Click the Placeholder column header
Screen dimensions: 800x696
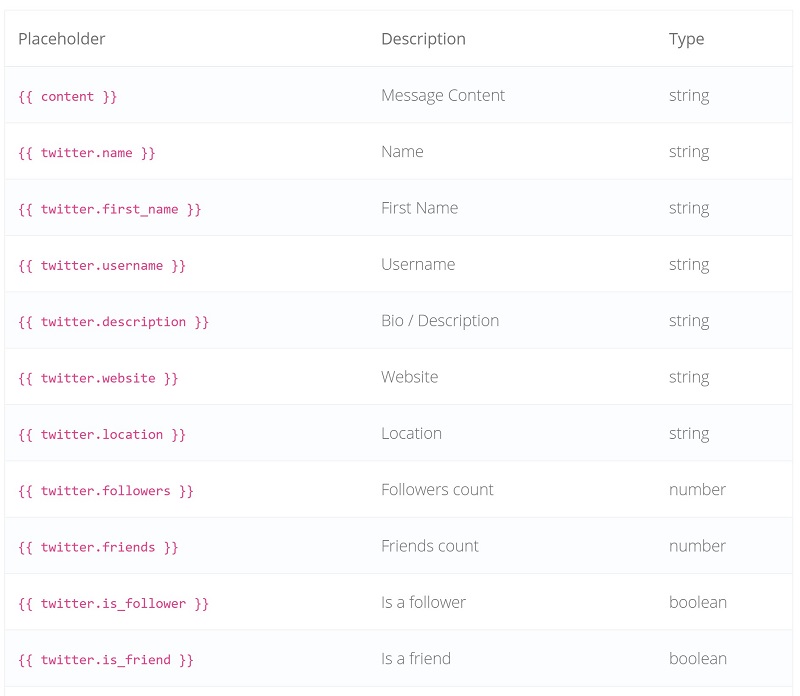[x=62, y=39]
